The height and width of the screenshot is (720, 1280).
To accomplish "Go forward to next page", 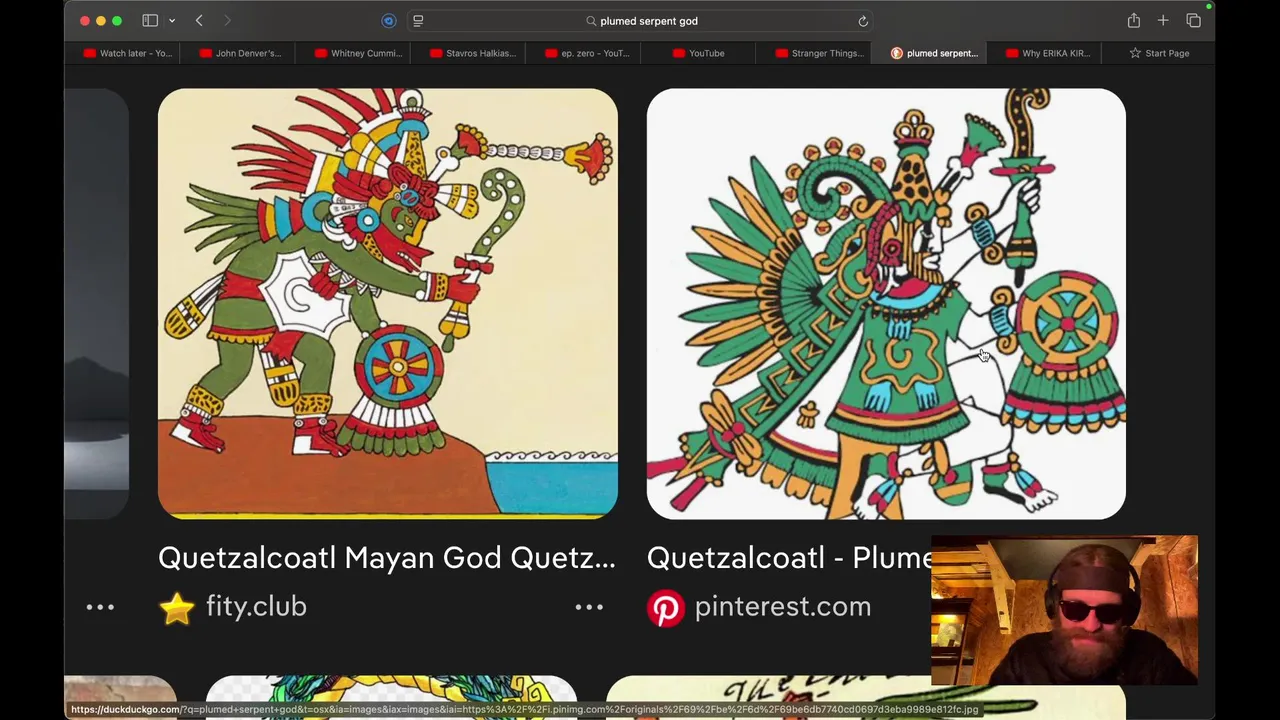I will click(227, 20).
